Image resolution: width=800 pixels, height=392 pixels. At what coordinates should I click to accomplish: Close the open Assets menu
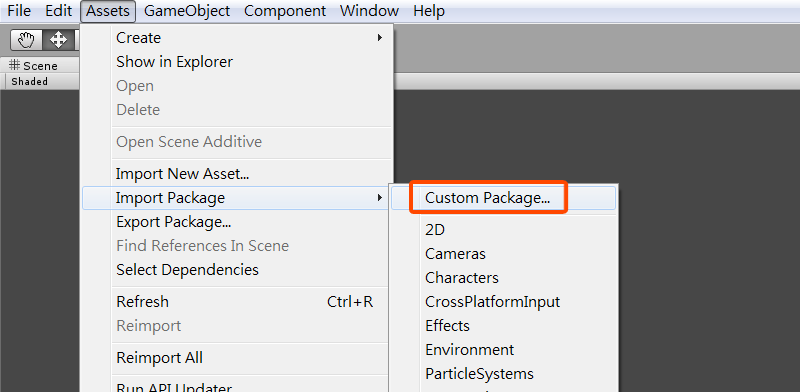tap(108, 11)
